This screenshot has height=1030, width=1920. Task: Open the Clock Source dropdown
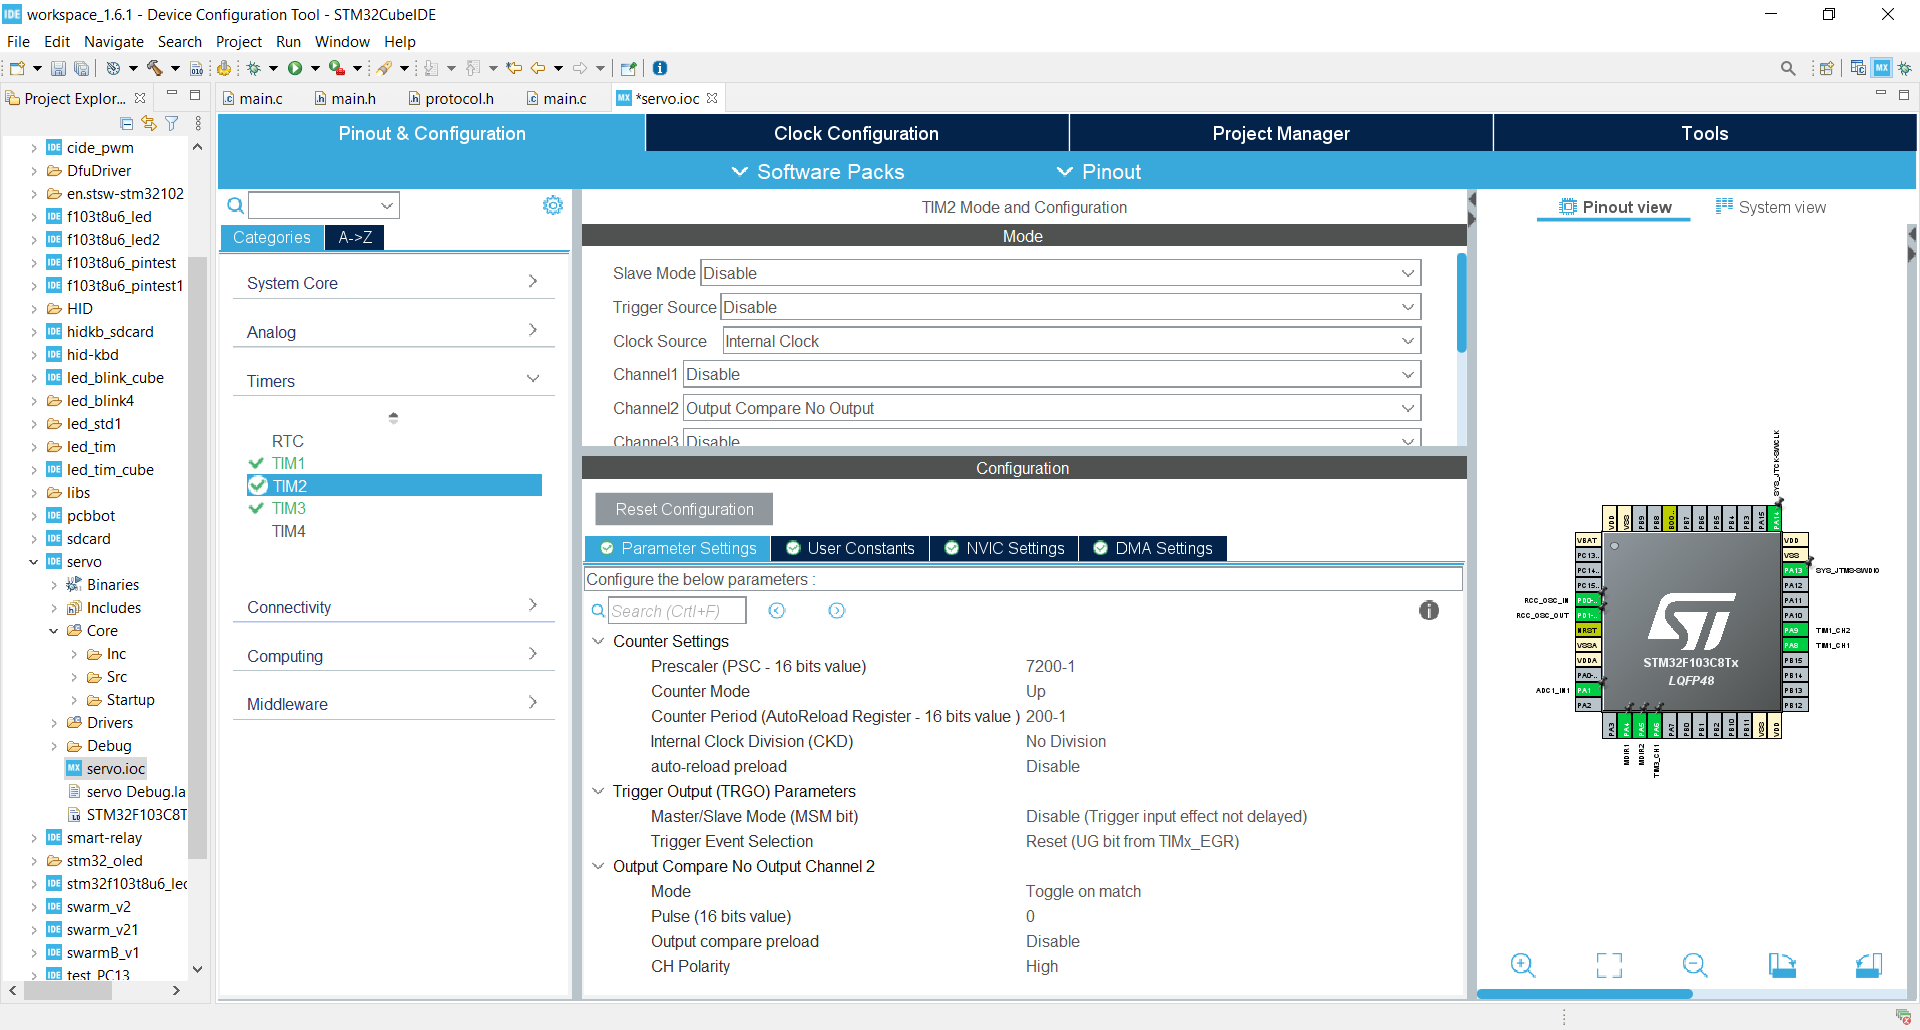(x=1071, y=341)
